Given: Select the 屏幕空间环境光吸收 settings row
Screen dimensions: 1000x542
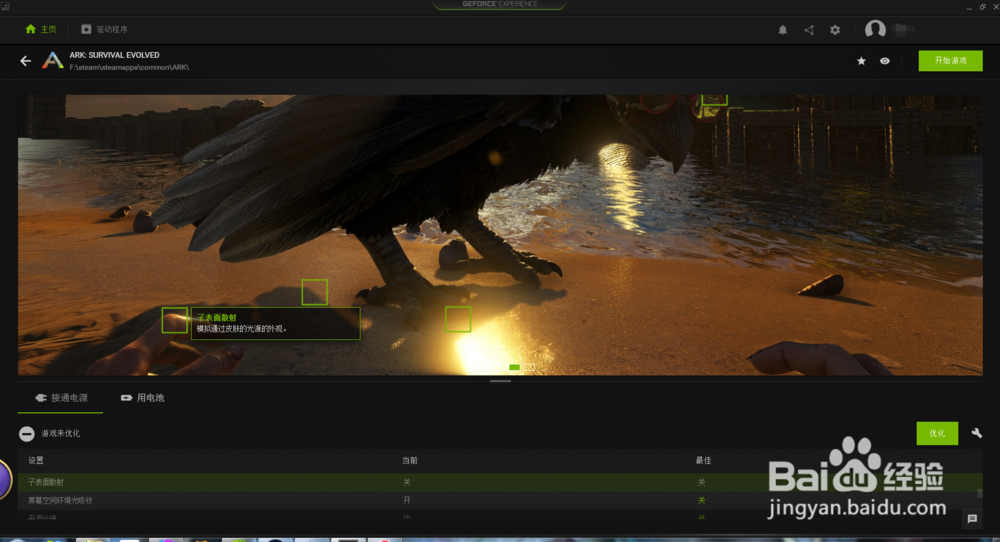Looking at the screenshot, I should (x=500, y=501).
